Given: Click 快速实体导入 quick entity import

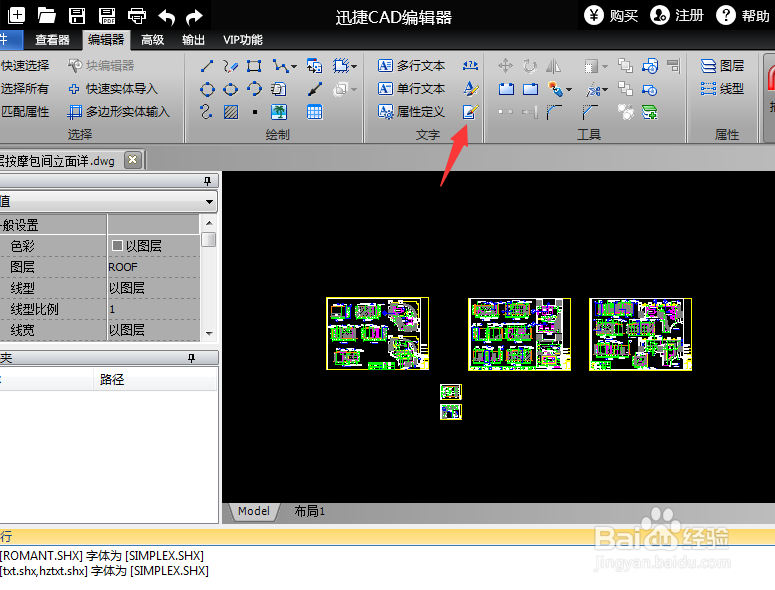Looking at the screenshot, I should (113, 89).
